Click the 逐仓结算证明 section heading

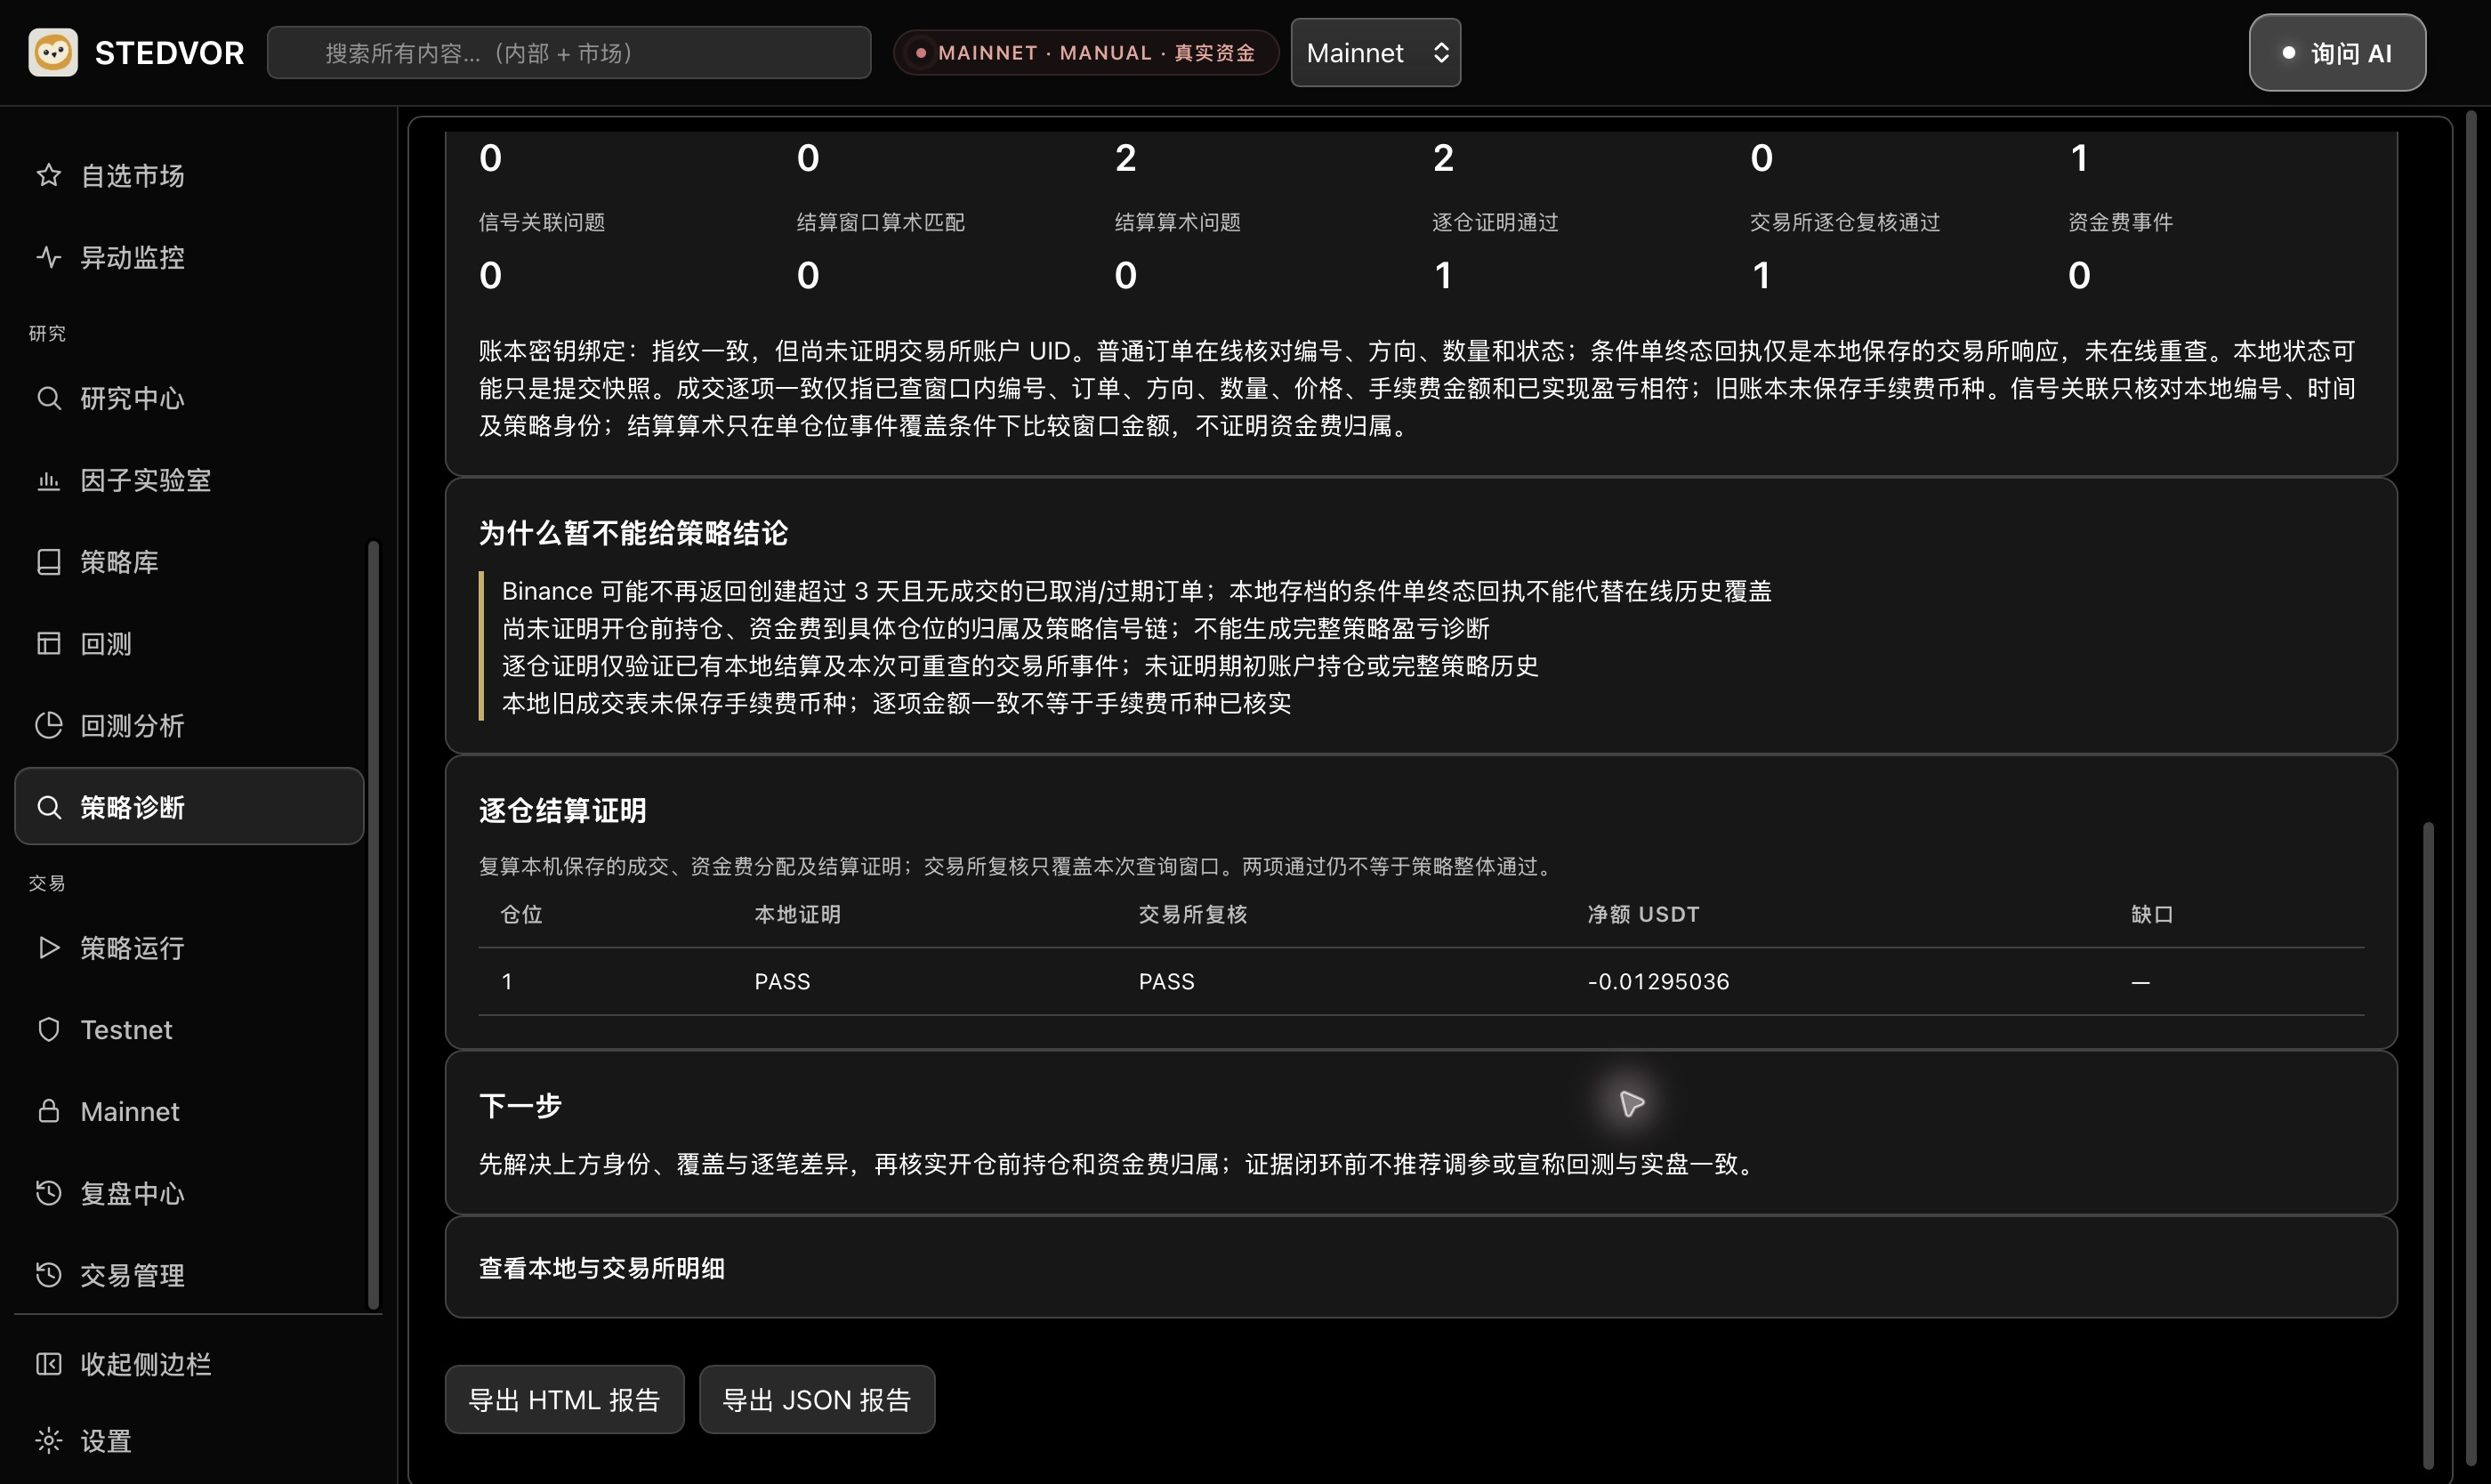562,811
